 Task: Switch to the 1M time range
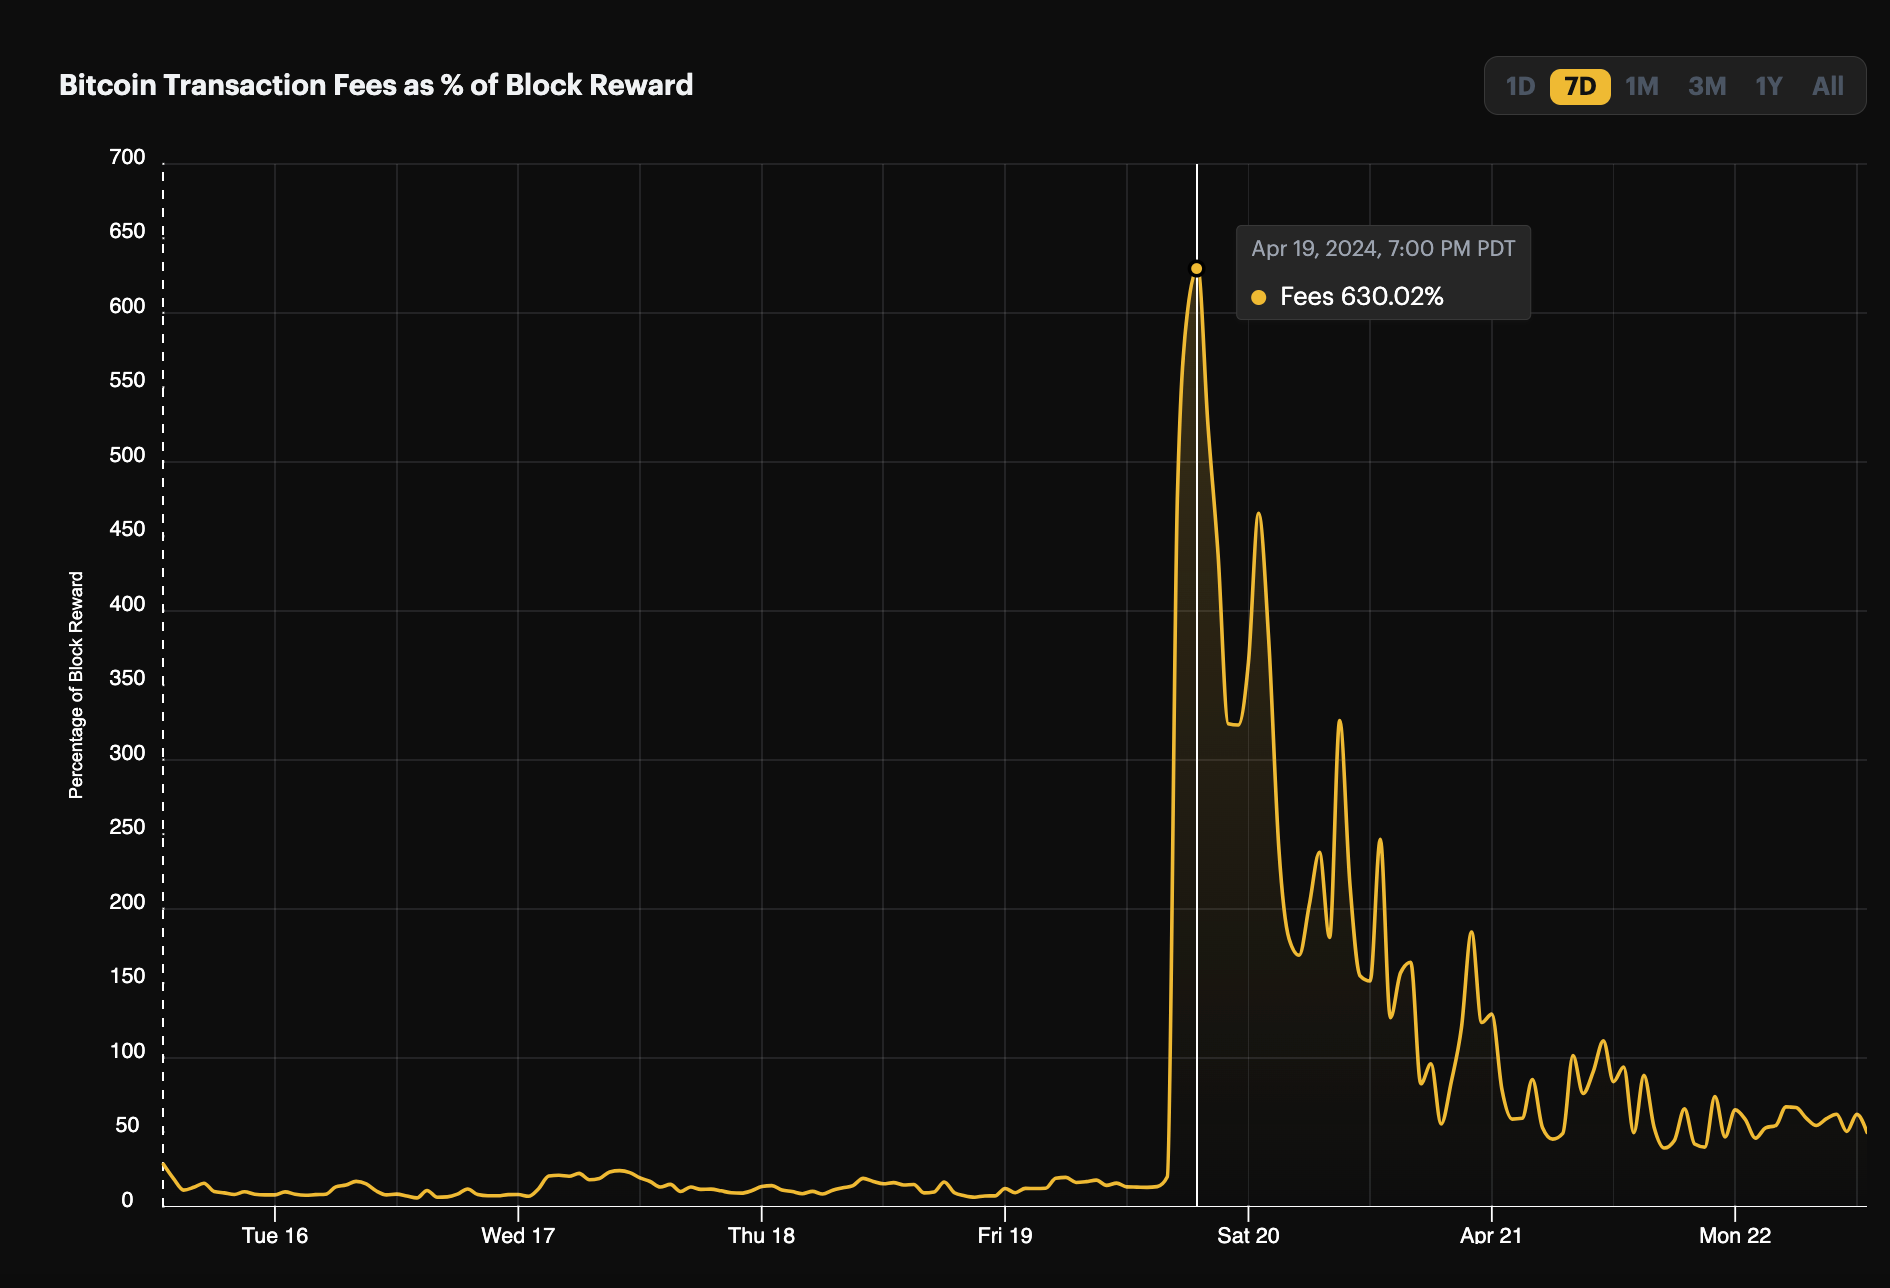pyautogui.click(x=1642, y=86)
